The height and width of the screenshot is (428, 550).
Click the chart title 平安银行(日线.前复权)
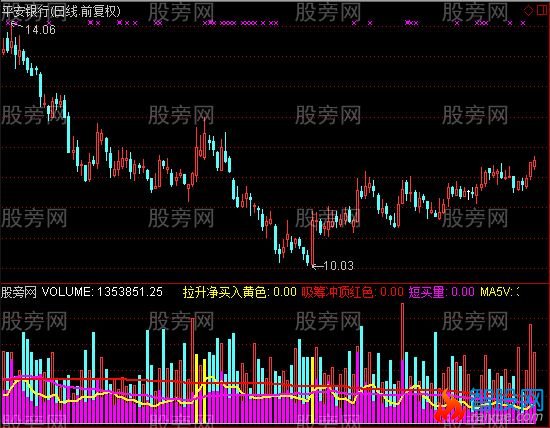pos(61,11)
